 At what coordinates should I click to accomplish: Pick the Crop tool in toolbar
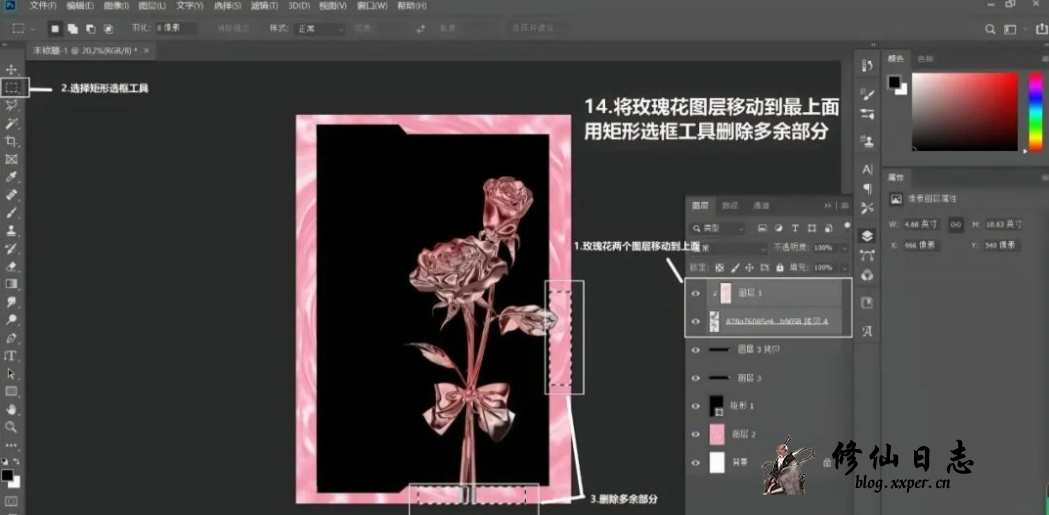12,141
